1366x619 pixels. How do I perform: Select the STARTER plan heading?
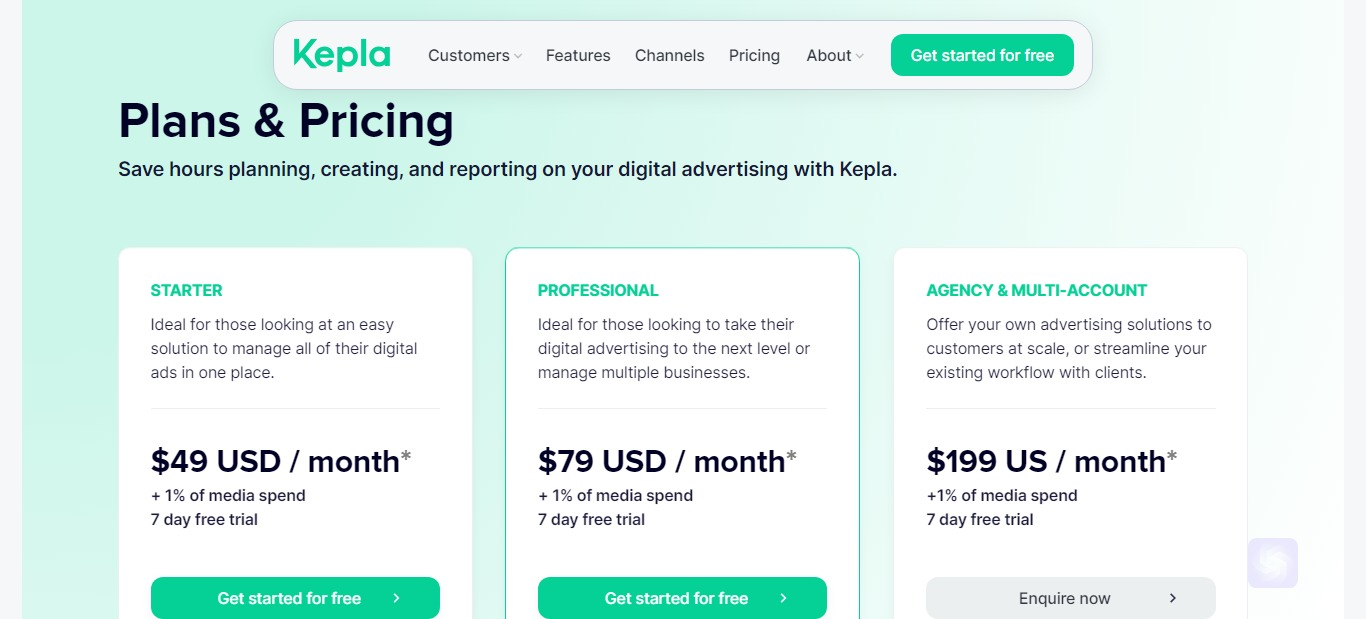point(187,290)
